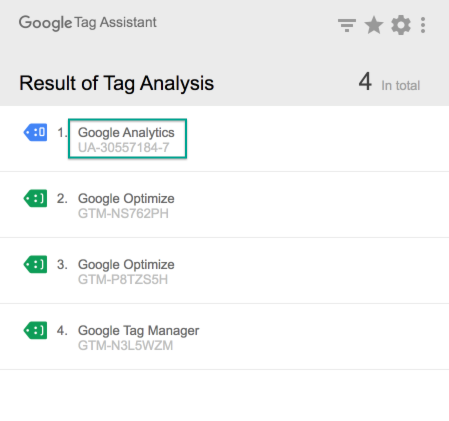Click the star favorite icon
449x421 pixels.
coord(374,25)
